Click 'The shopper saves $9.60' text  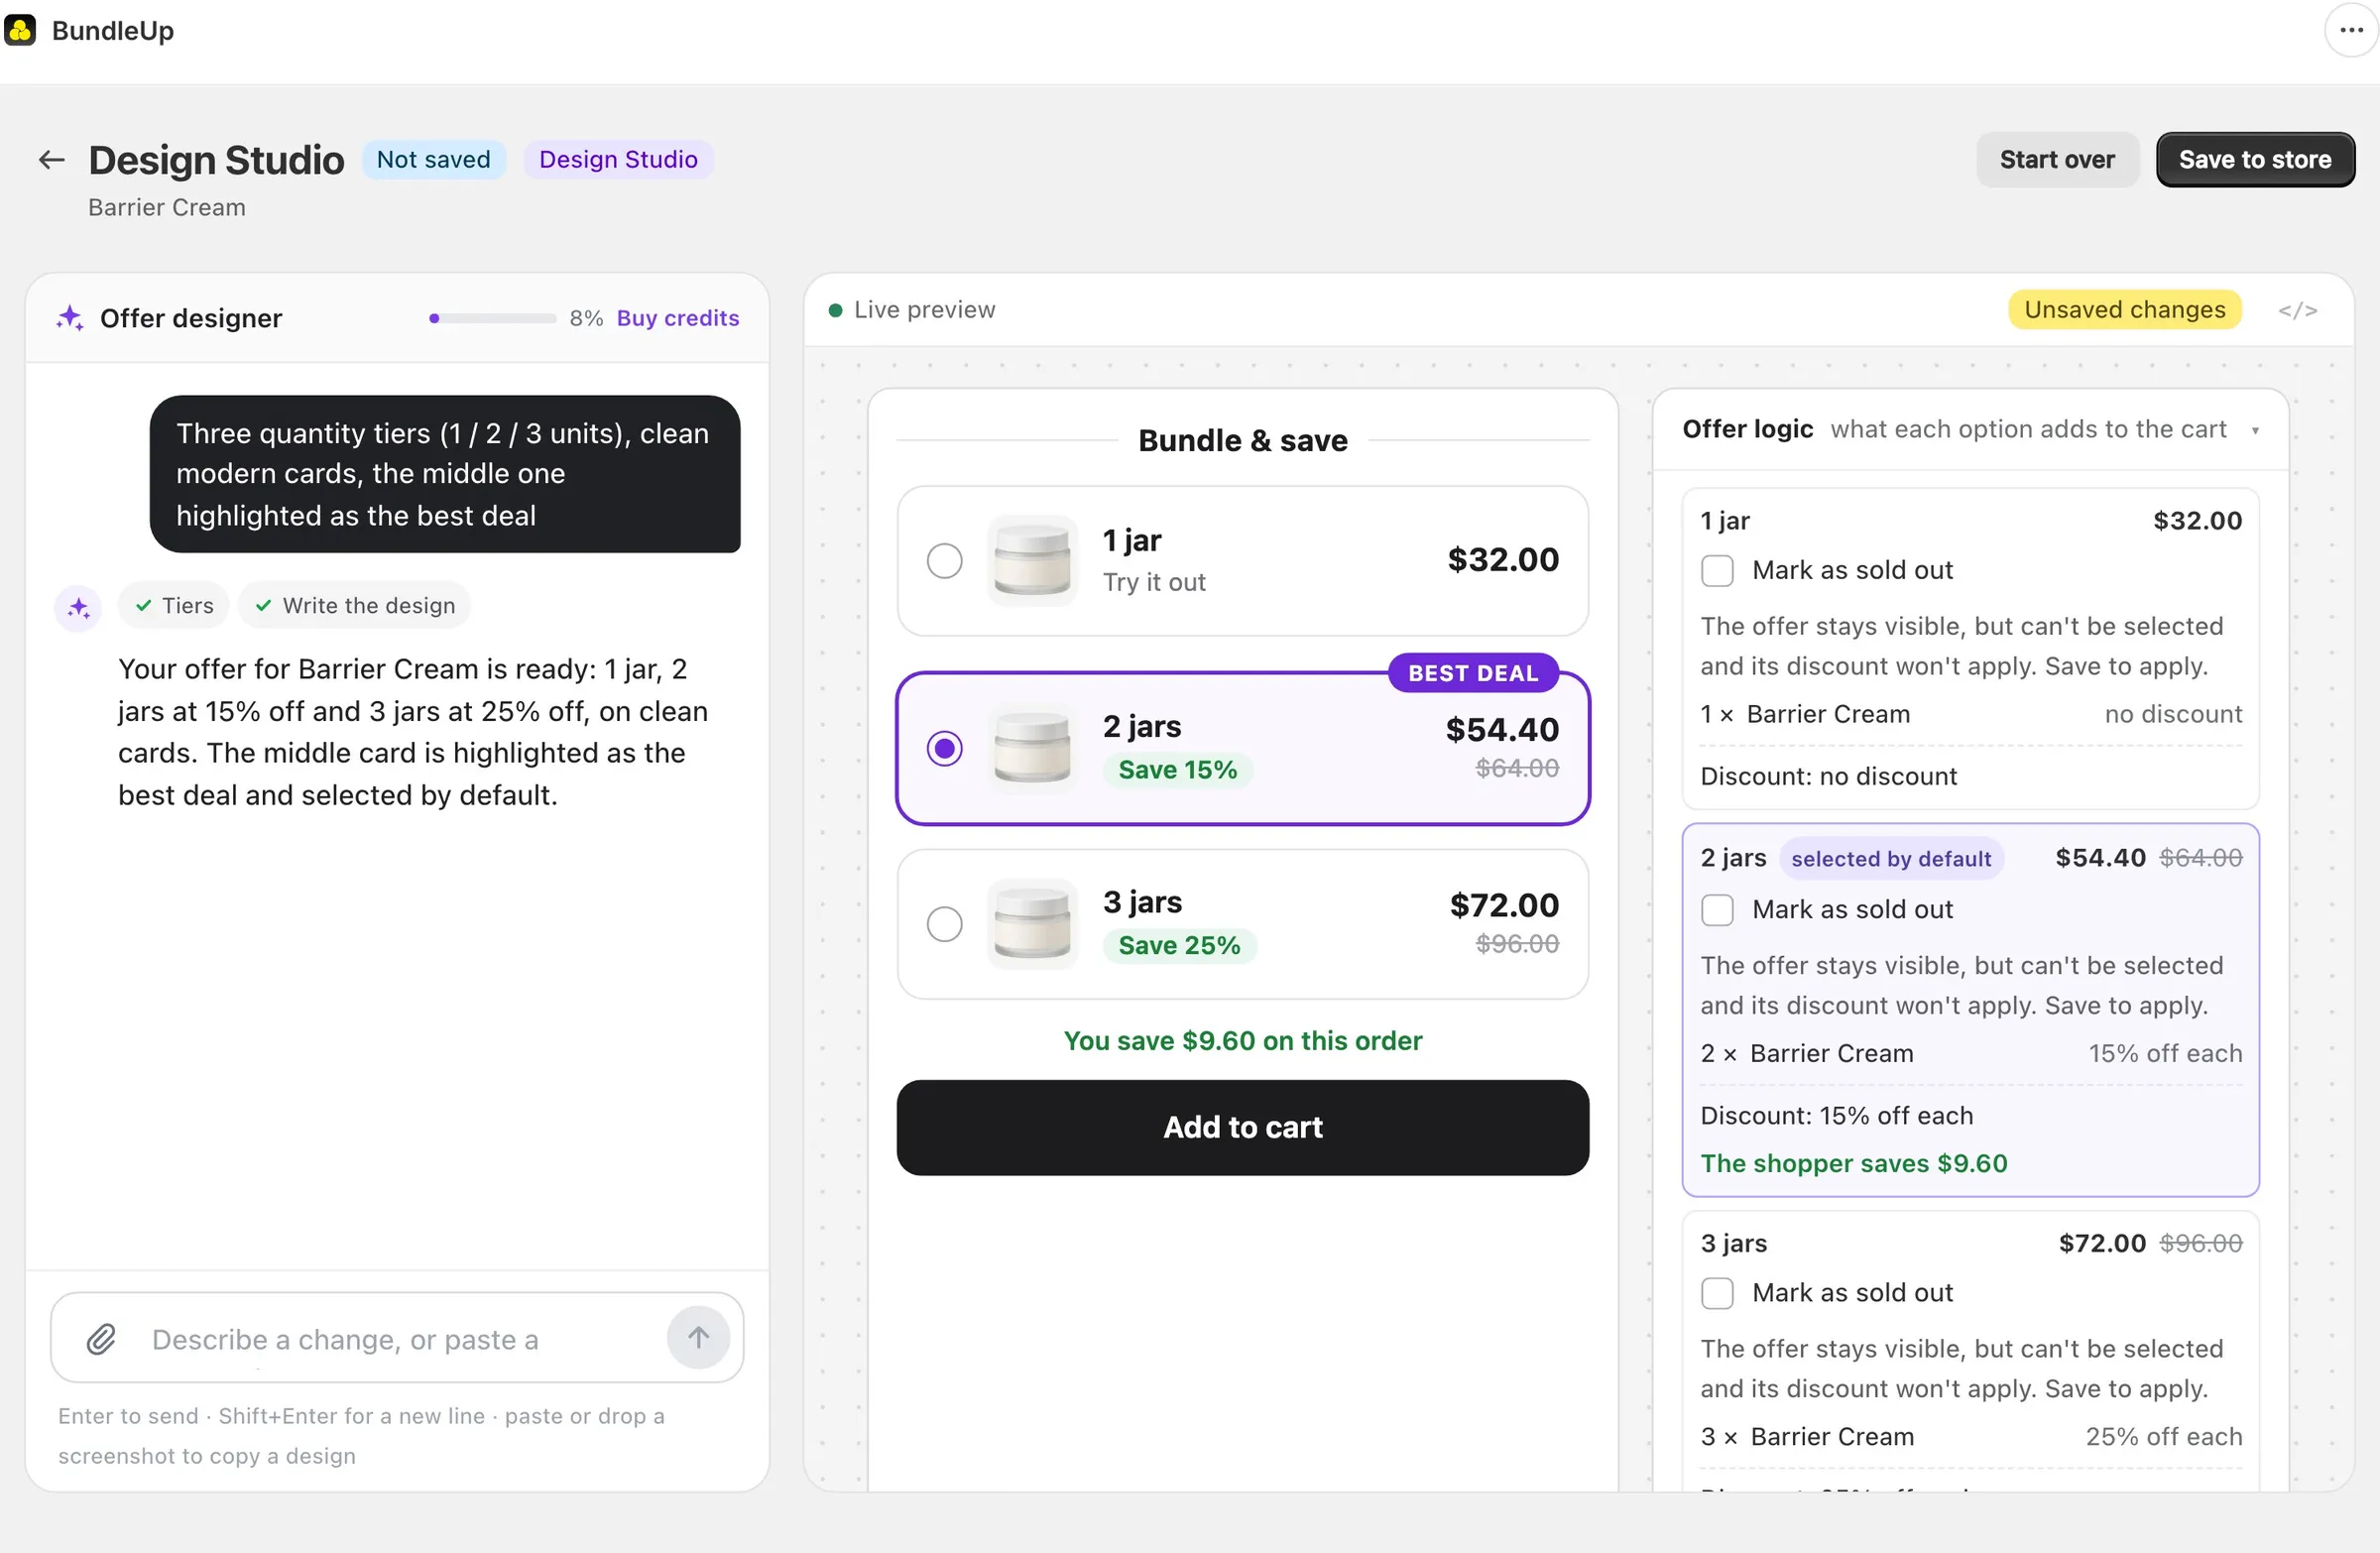(1853, 1163)
